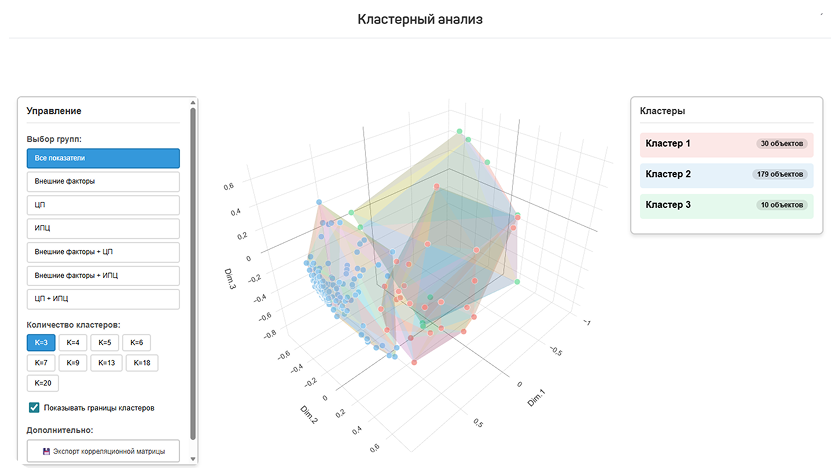Screen dimensions: 840x474
Task: Select the Все показатели group
Action: tap(103, 158)
